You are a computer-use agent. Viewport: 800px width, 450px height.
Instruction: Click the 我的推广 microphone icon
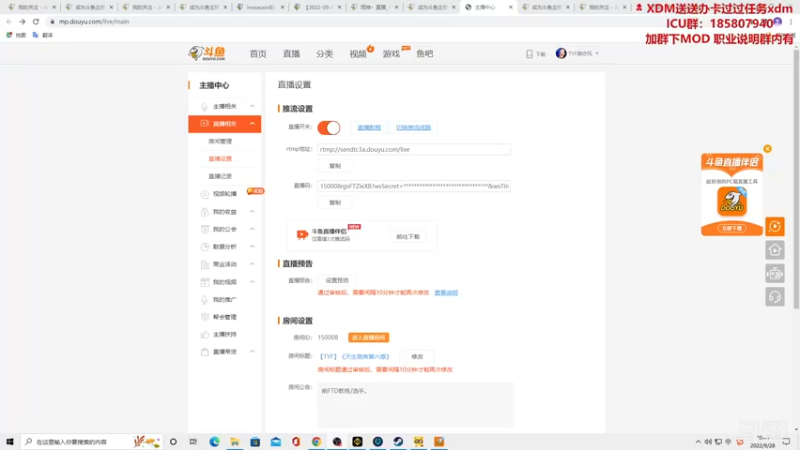click(205, 299)
